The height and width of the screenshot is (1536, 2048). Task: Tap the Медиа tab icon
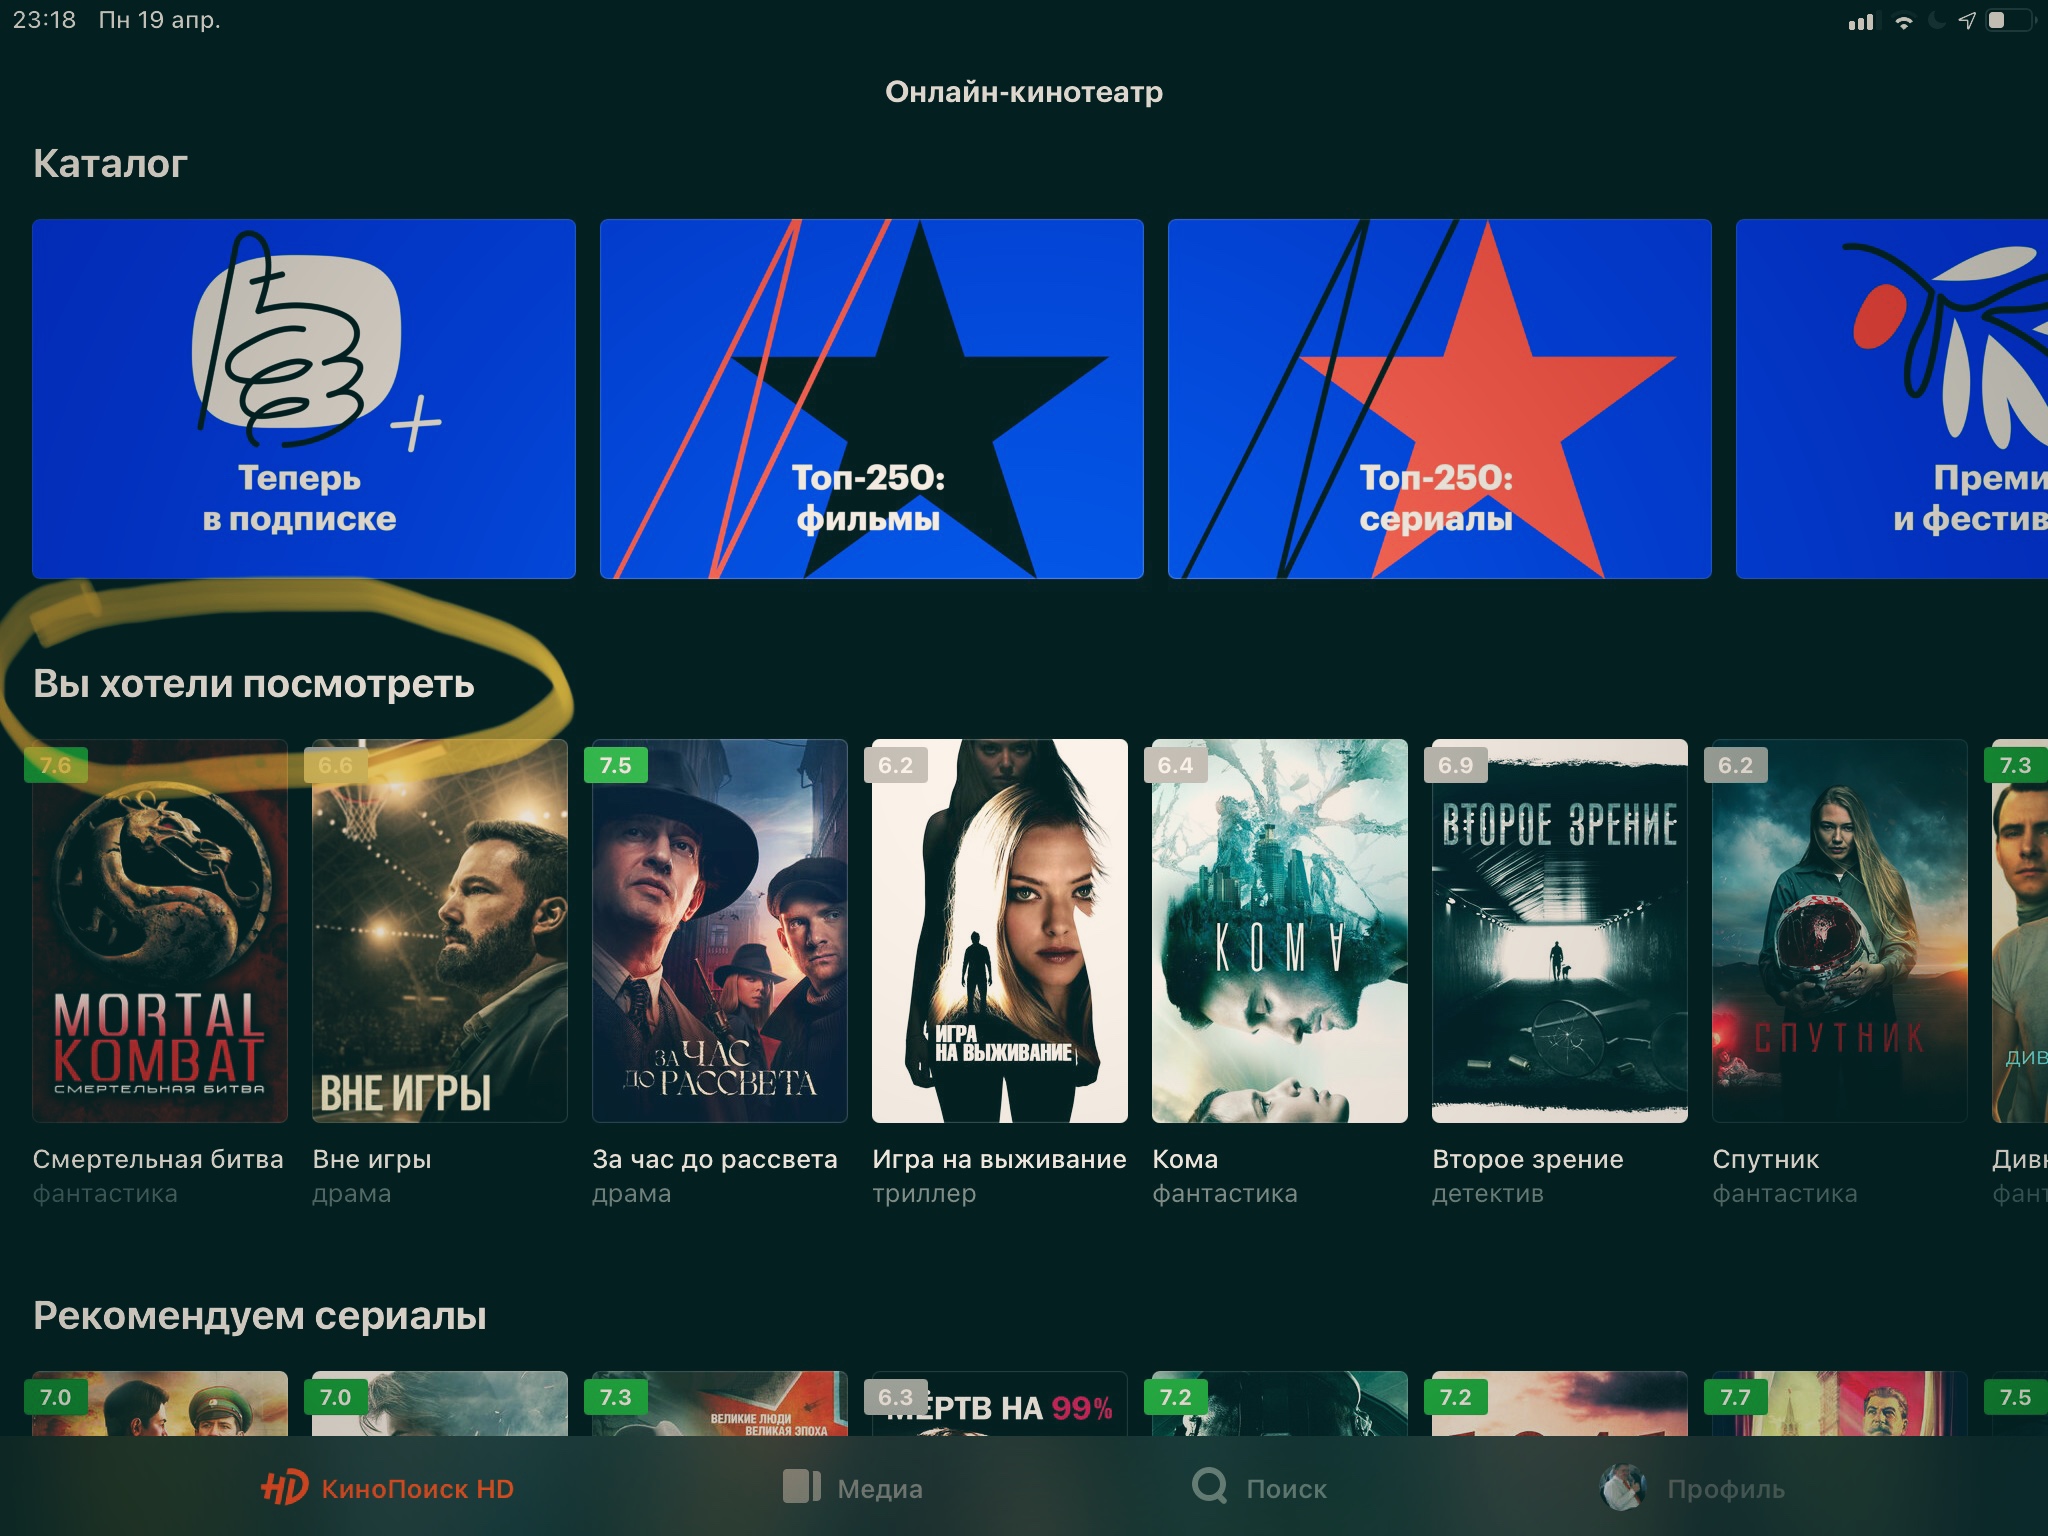[801, 1486]
